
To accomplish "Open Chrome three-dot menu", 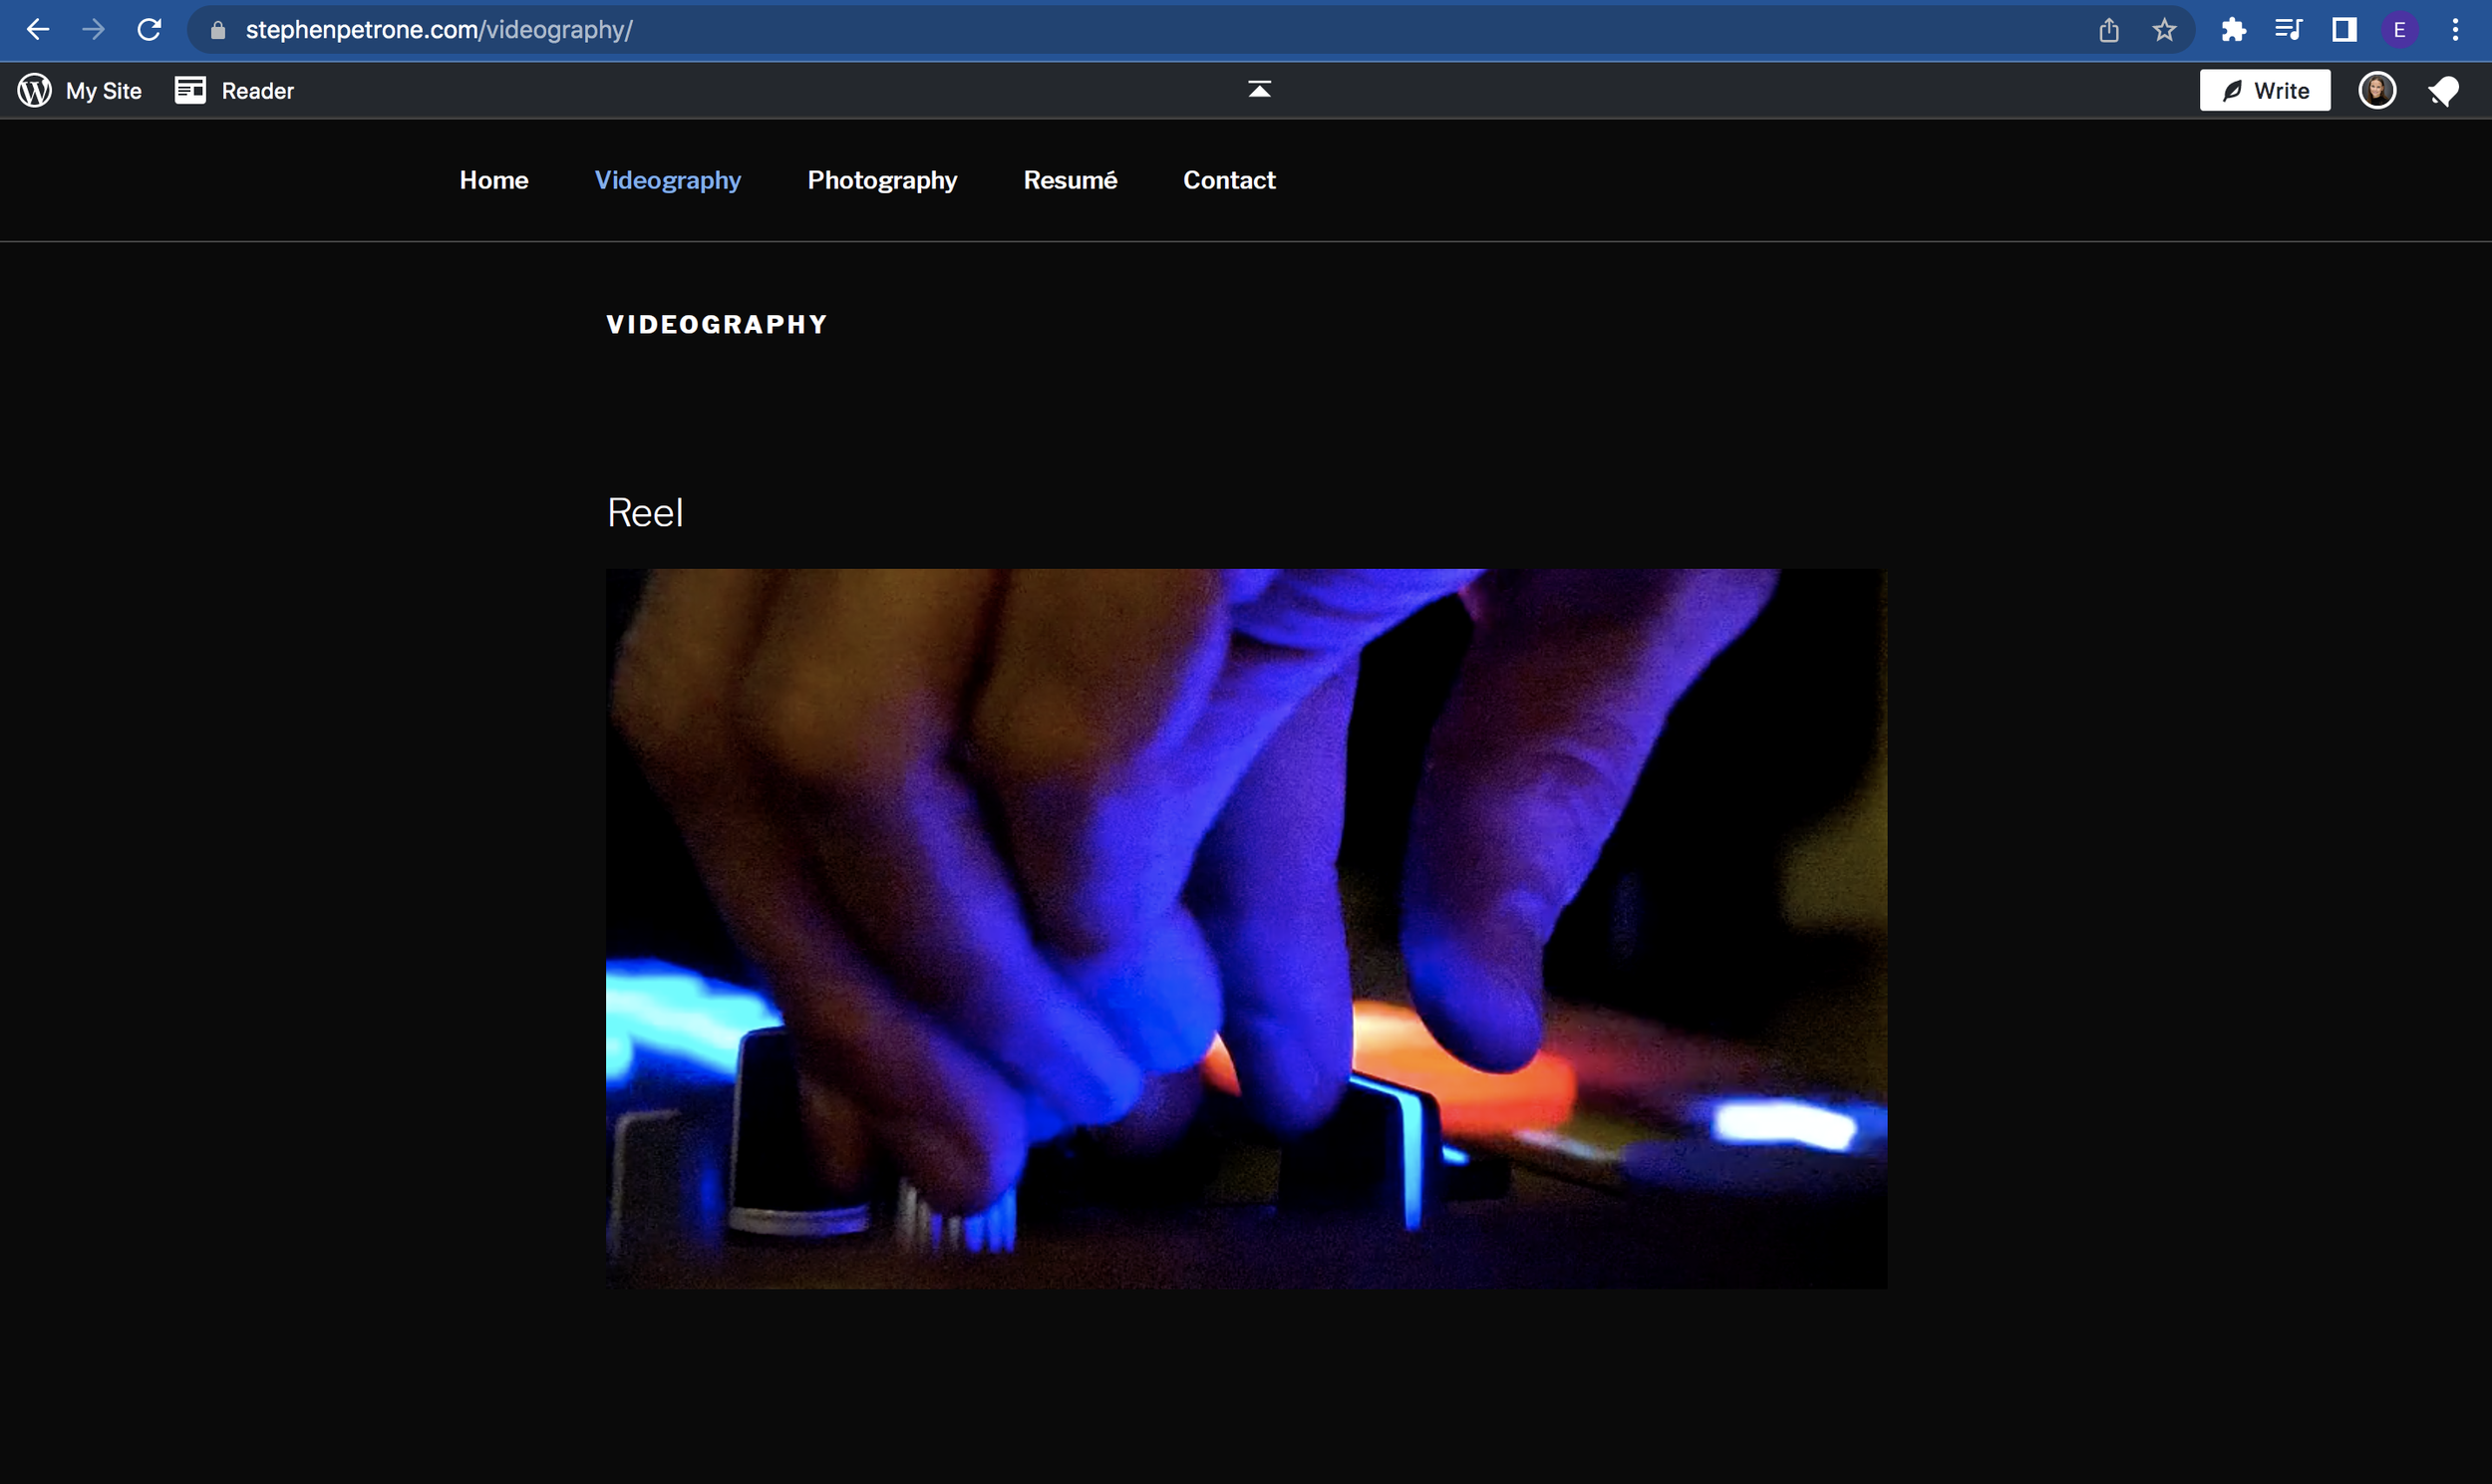I will tap(2455, 30).
